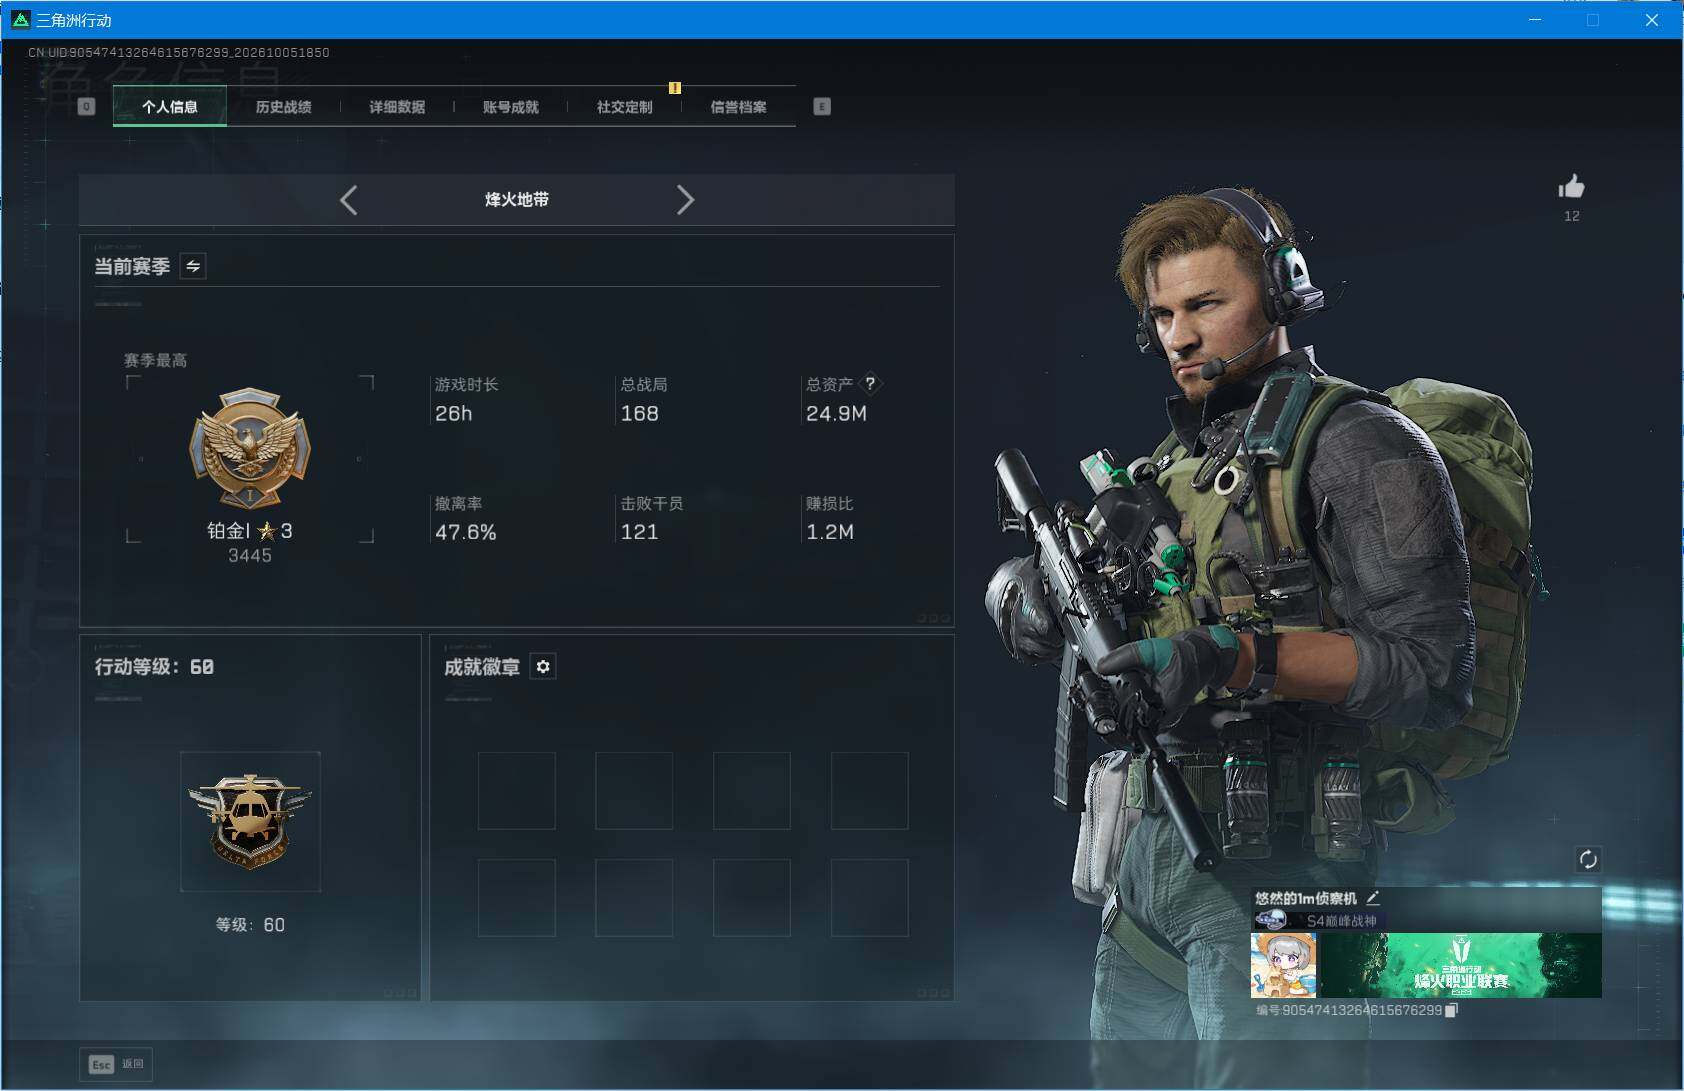This screenshot has width=1684, height=1091.
Task: Click the E next-tab key hint
Action: pos(822,107)
